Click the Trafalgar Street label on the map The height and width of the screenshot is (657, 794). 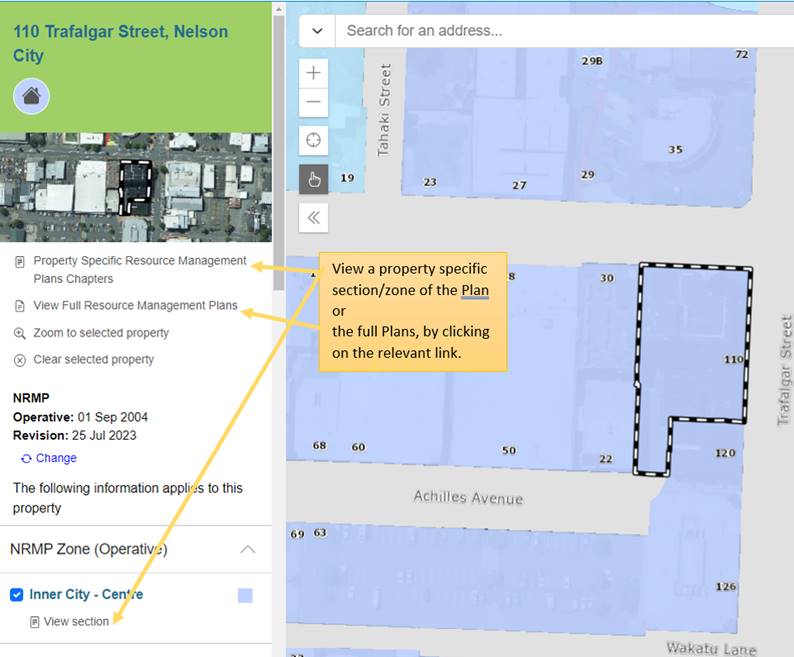pyautogui.click(x=785, y=370)
